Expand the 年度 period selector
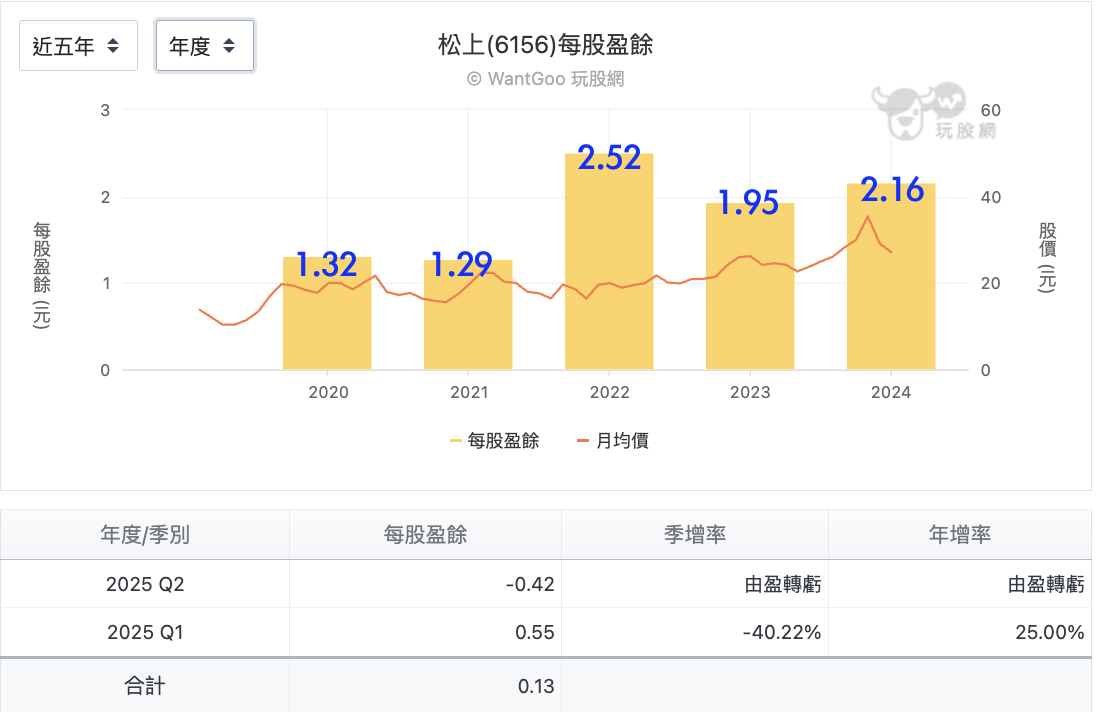Screen dimensions: 1096x712 tap(204, 46)
